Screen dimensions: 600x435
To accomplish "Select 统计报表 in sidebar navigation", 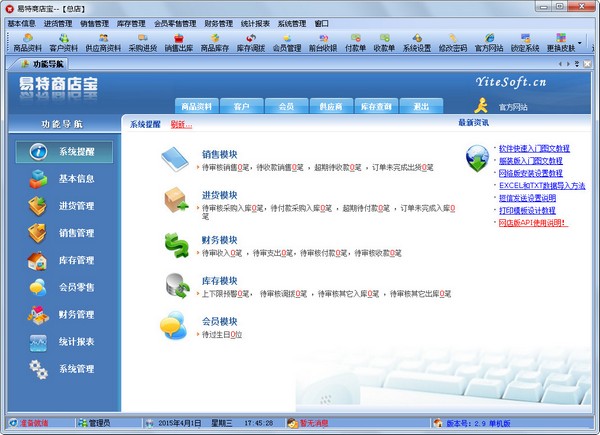I will (x=64, y=342).
